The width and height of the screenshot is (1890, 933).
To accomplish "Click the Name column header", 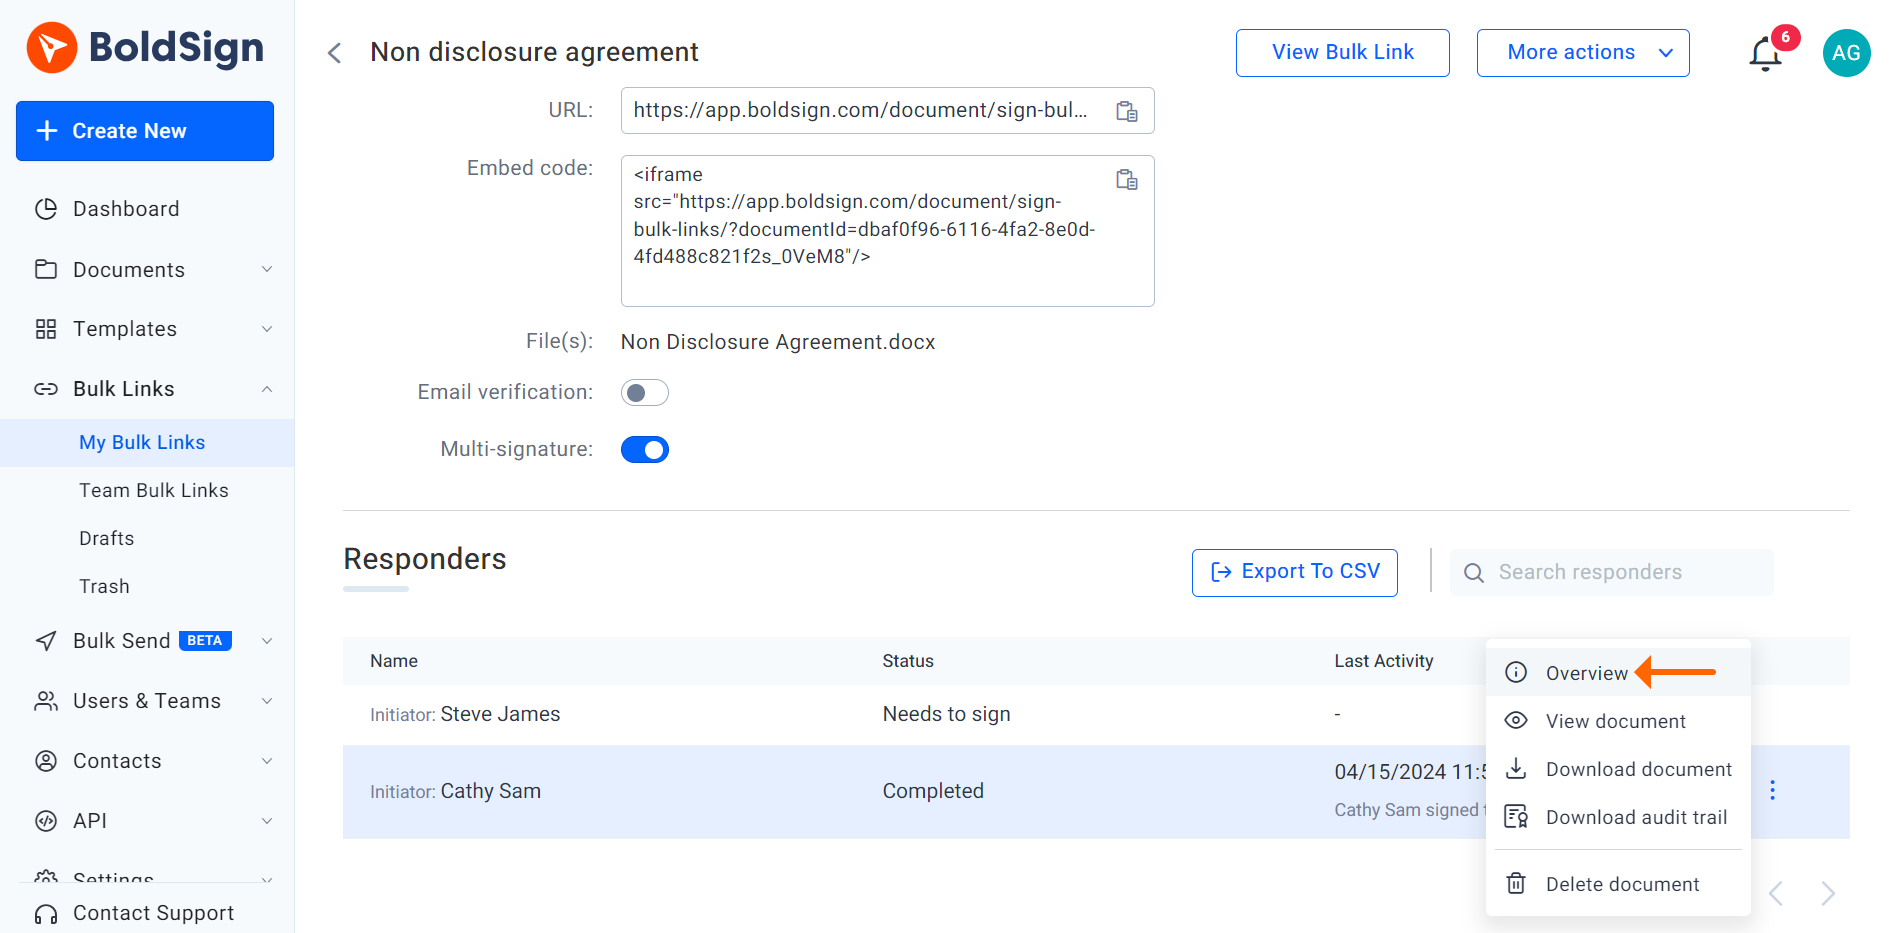I will tap(394, 661).
